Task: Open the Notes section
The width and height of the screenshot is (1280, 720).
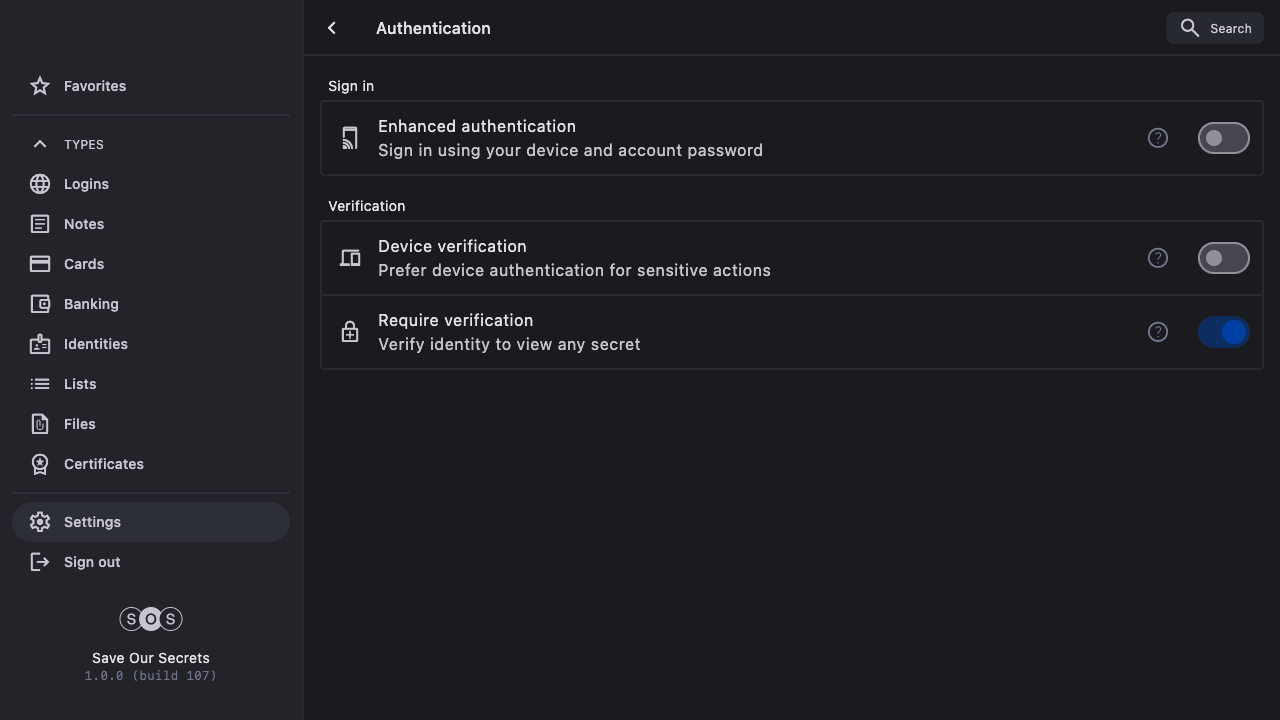Action: click(x=84, y=224)
